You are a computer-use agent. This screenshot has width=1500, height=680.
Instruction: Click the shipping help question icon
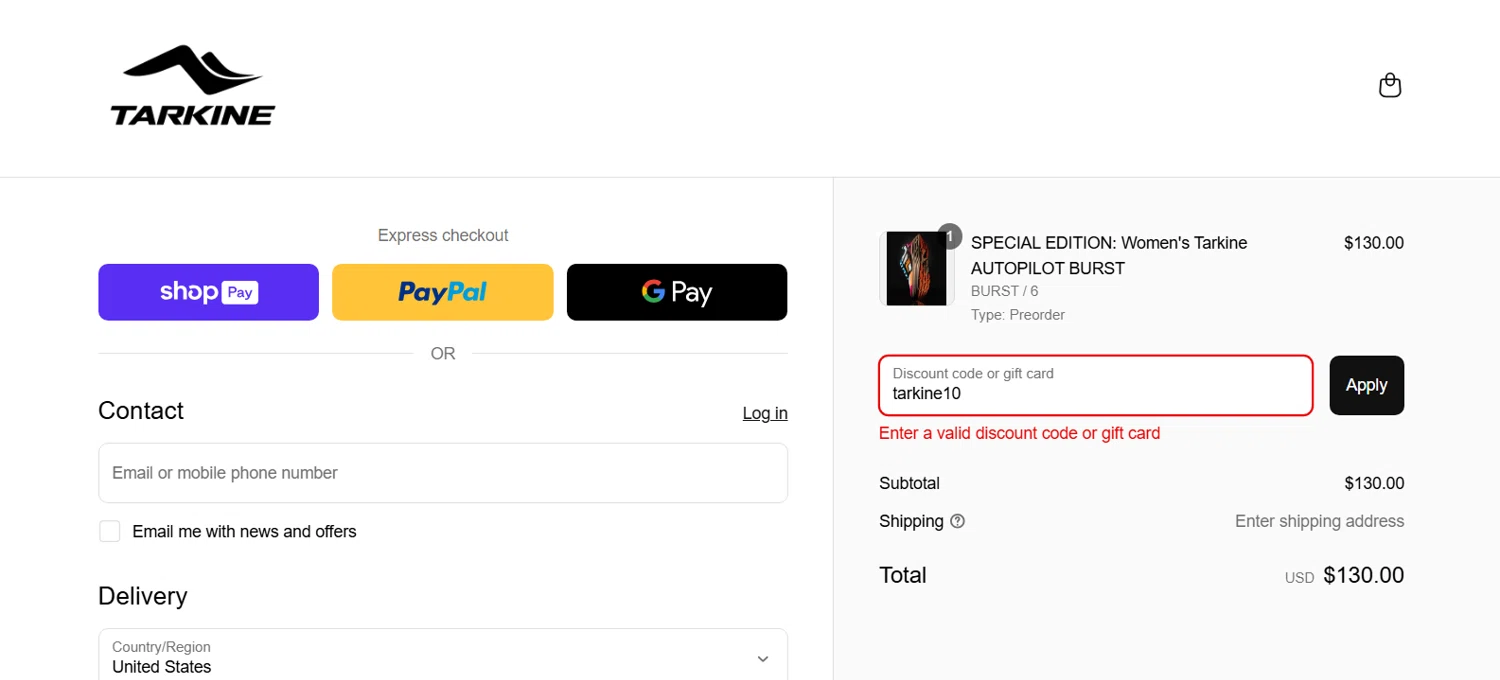[x=957, y=521]
